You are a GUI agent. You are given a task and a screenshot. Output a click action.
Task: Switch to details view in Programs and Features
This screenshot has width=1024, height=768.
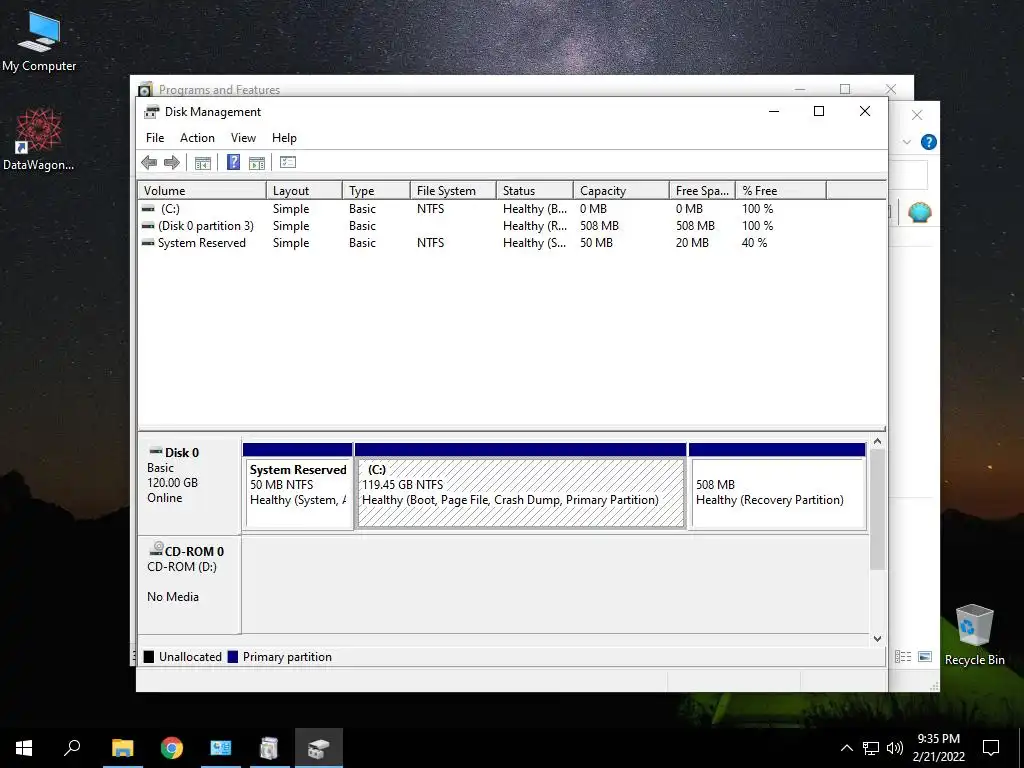click(x=903, y=656)
